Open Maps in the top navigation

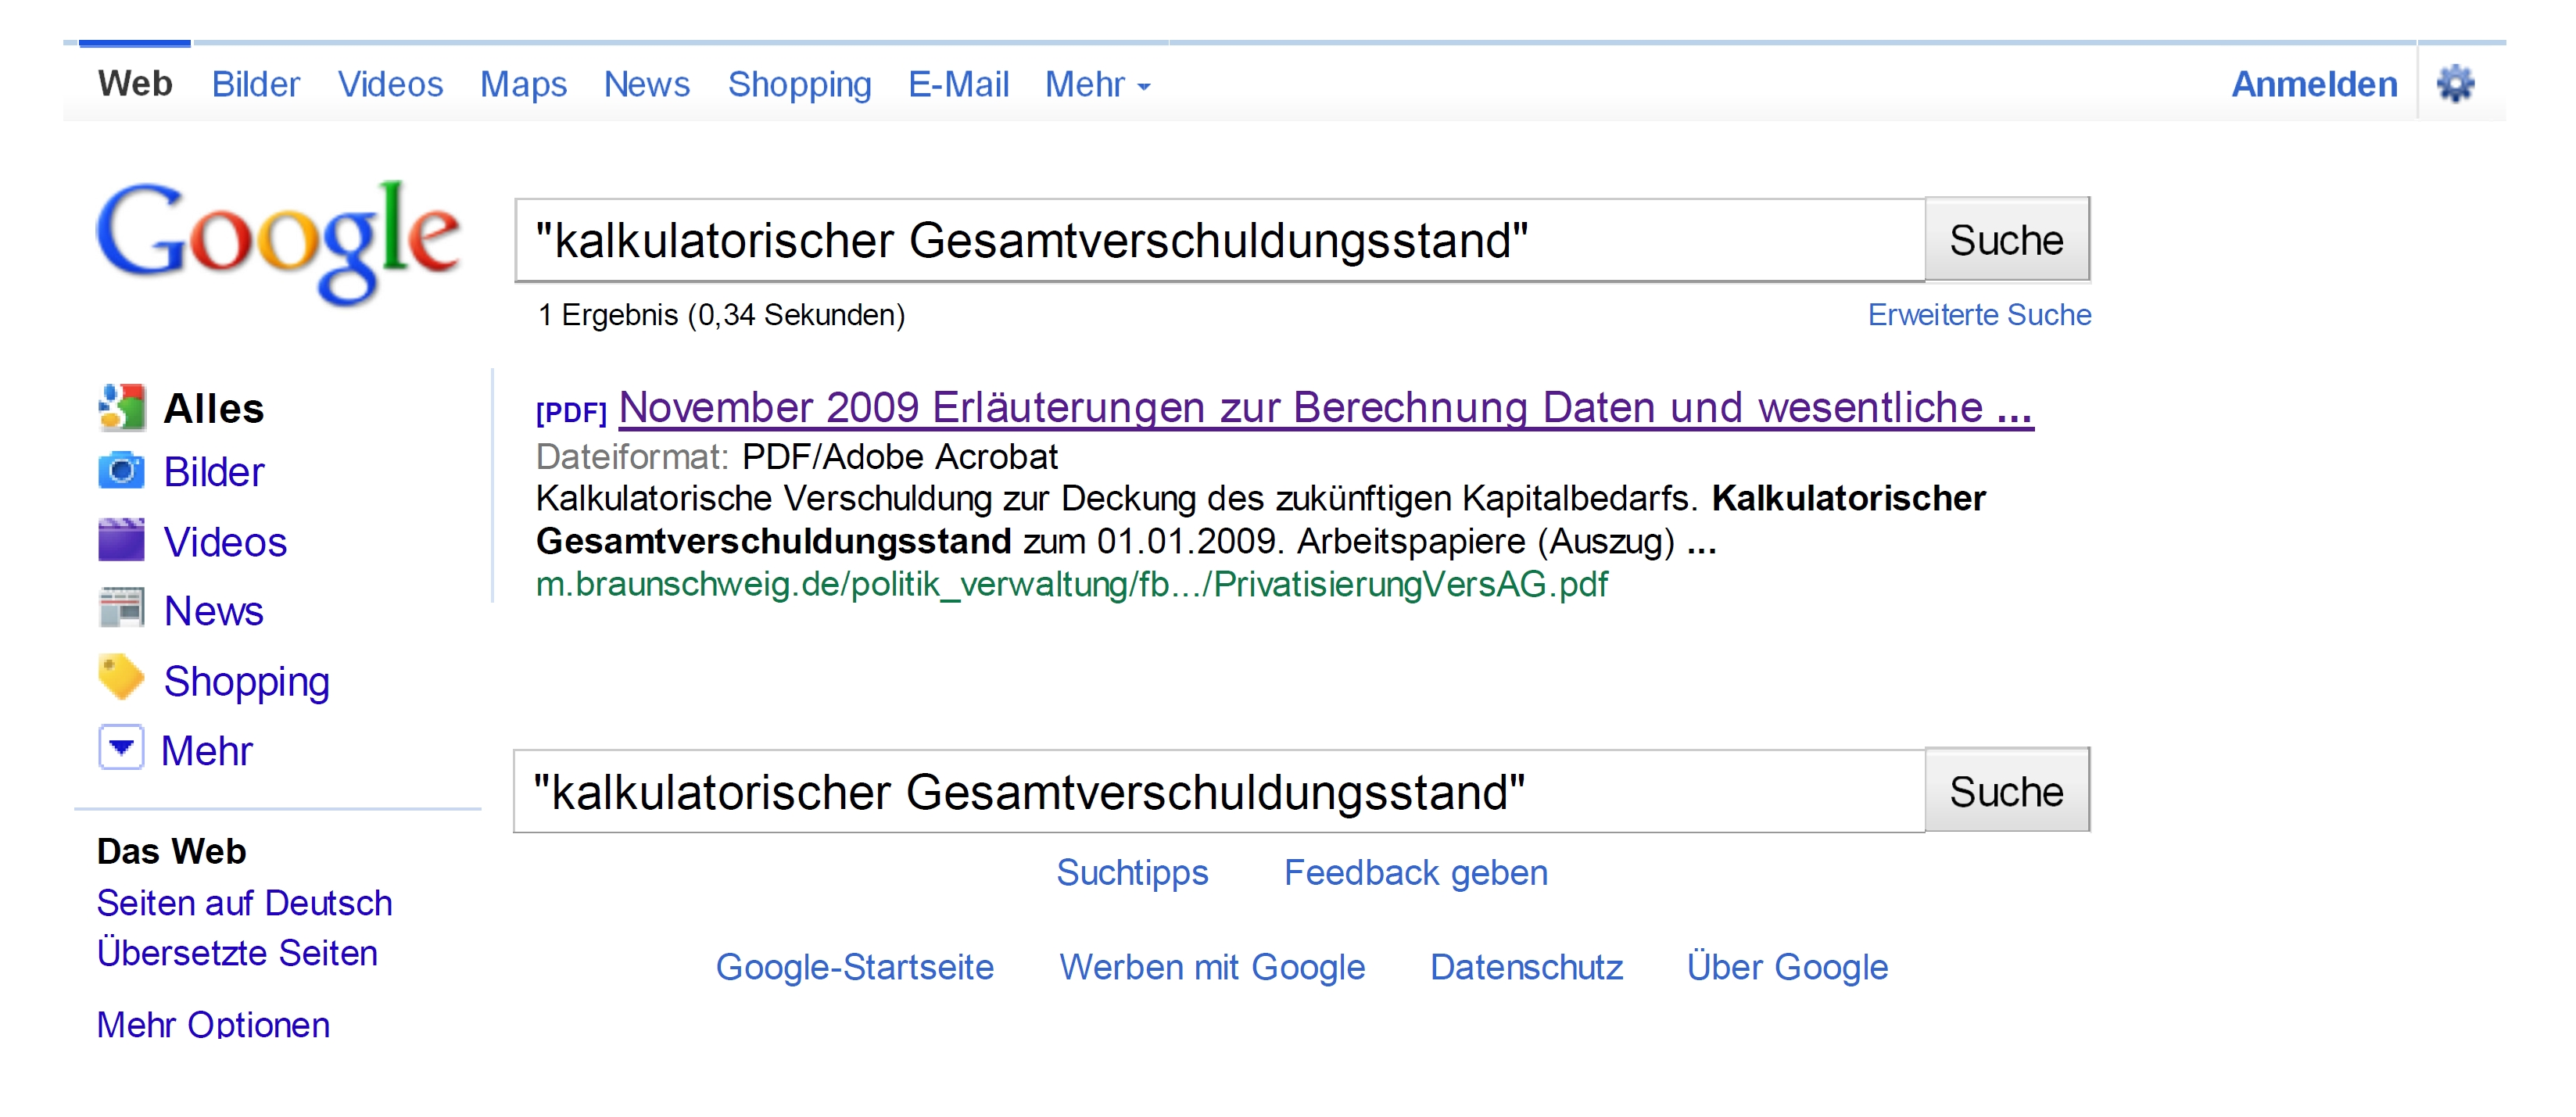(523, 85)
